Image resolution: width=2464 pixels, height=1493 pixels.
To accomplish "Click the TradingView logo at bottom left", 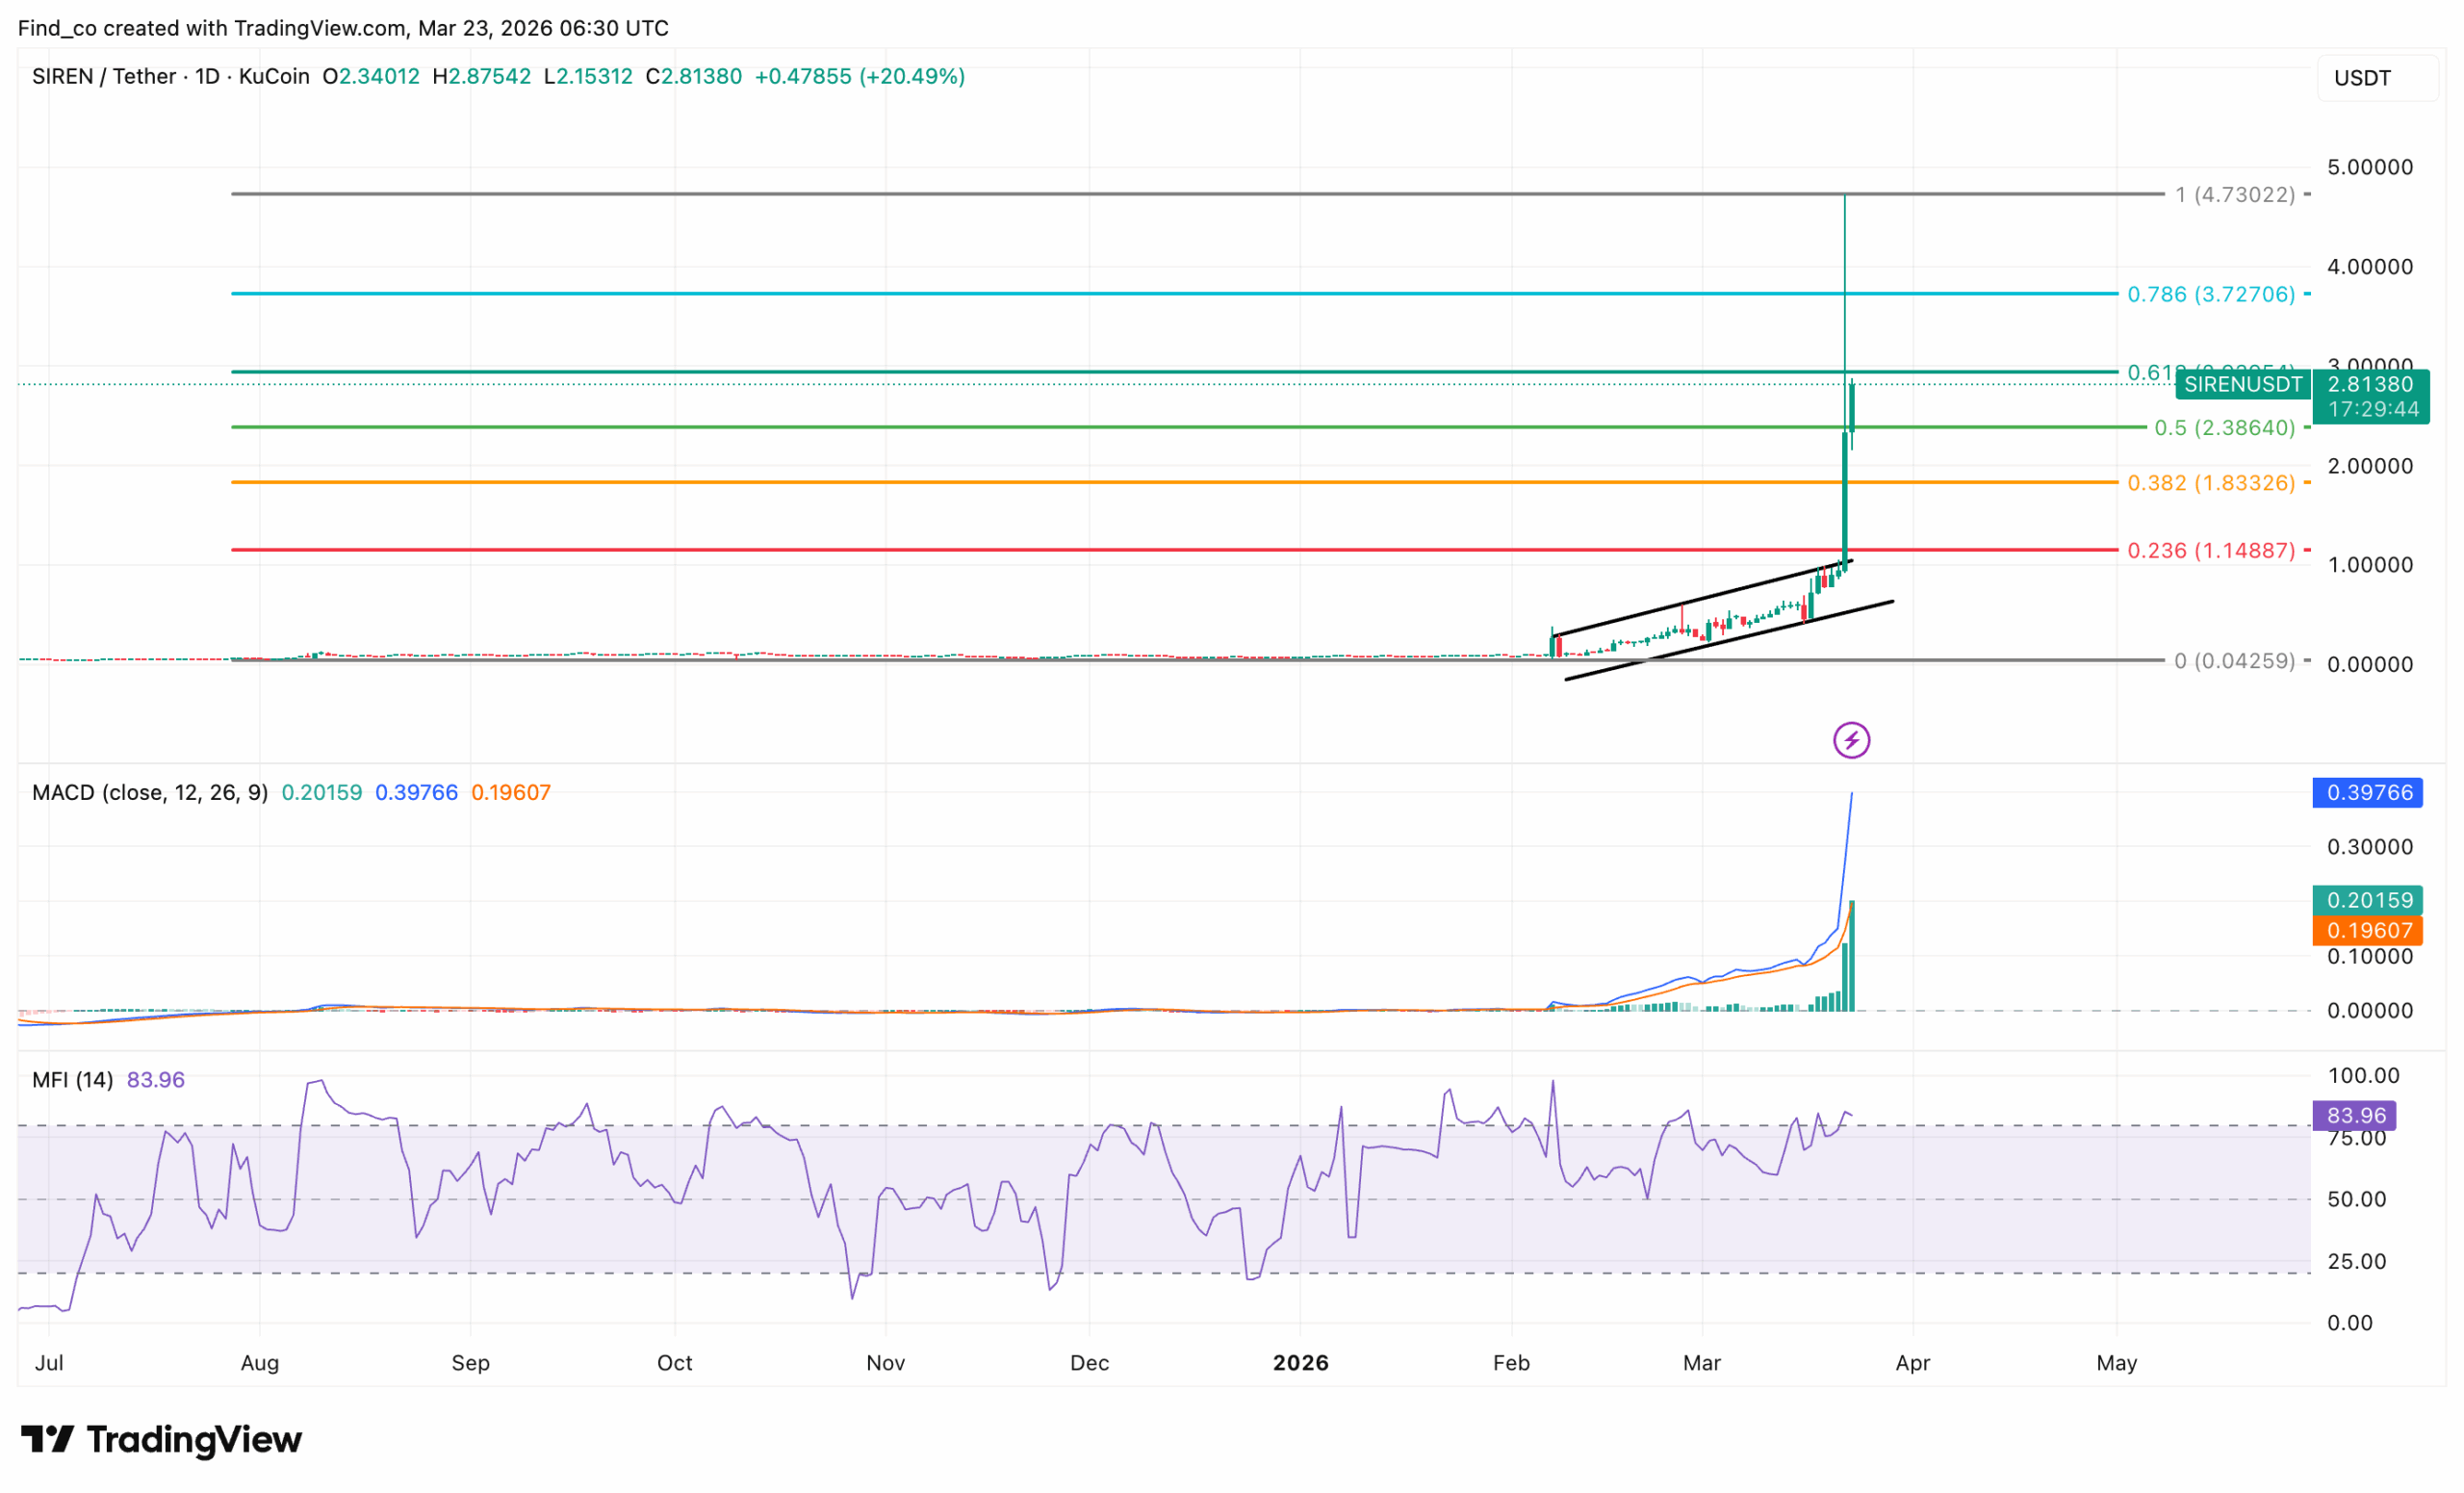I will [x=161, y=1440].
